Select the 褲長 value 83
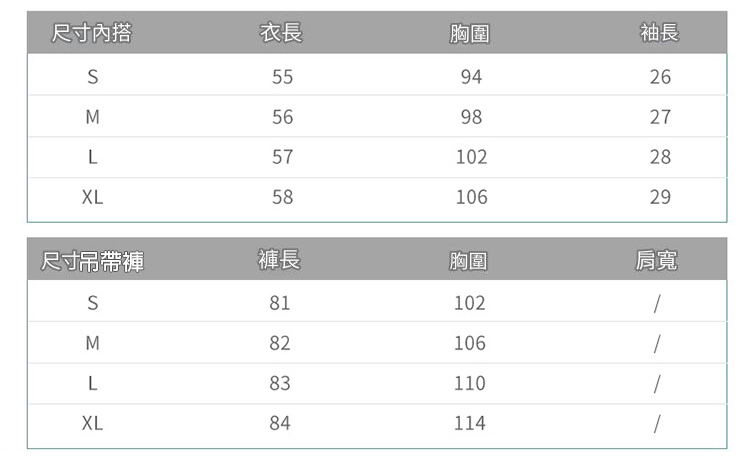Screen dimensions: 750x463 tap(280, 383)
